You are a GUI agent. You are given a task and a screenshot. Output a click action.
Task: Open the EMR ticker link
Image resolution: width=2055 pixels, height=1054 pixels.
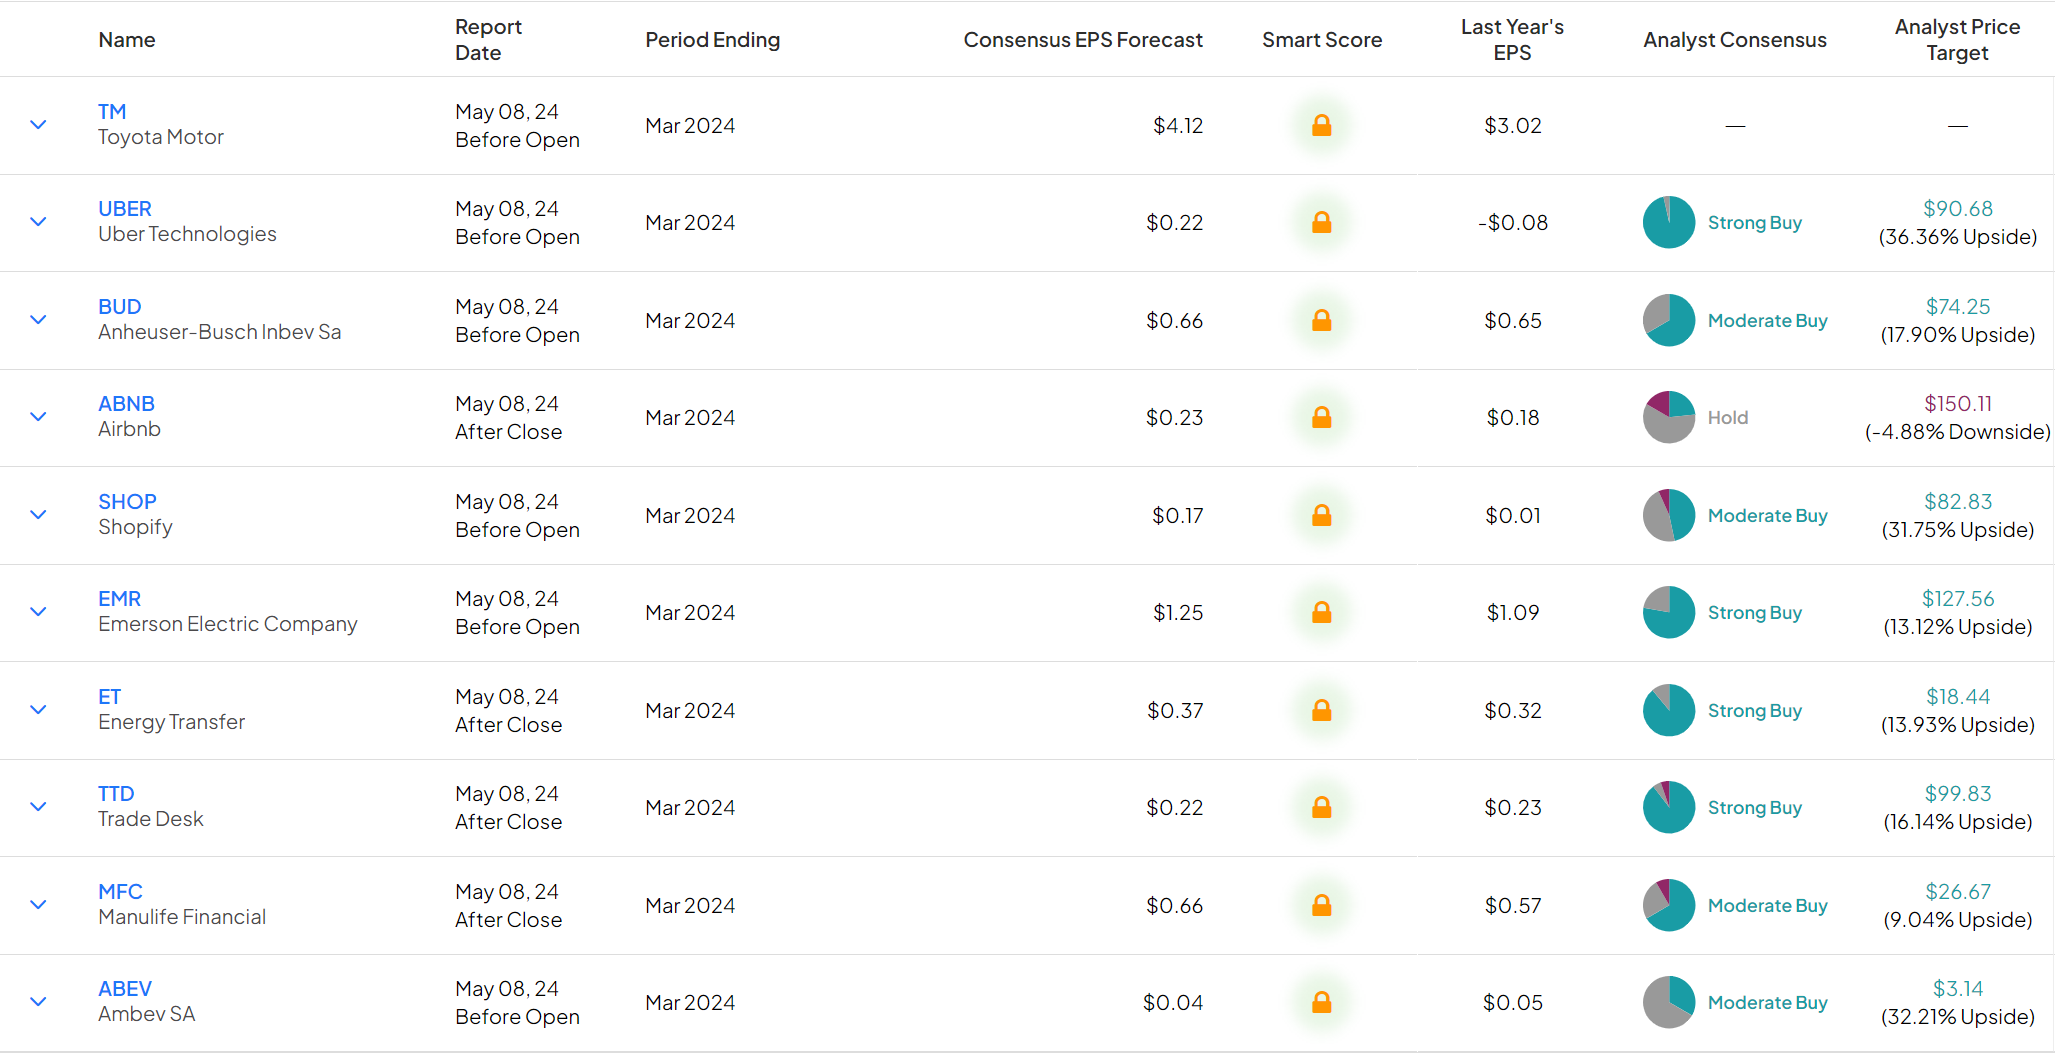[119, 599]
